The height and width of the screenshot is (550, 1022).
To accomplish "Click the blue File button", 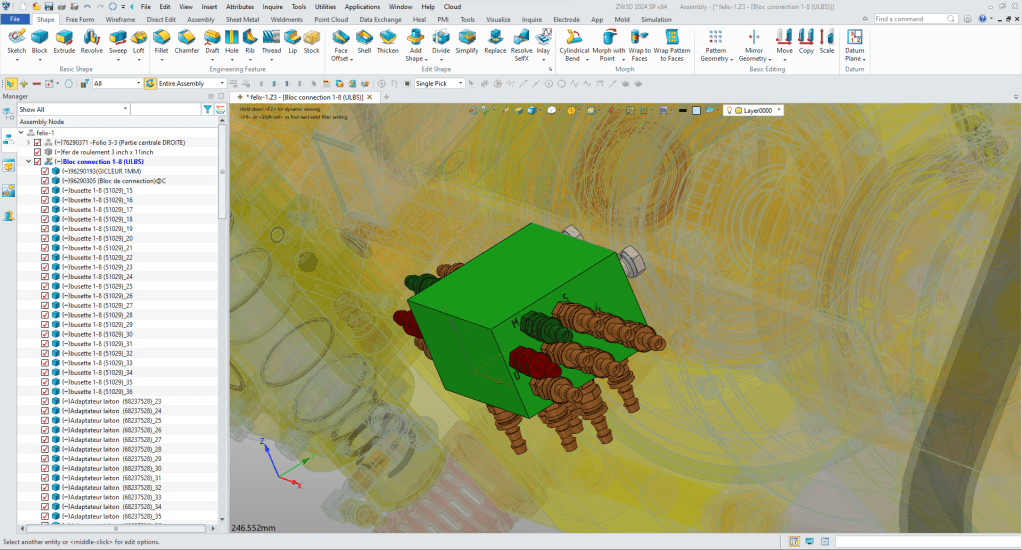I will point(15,19).
